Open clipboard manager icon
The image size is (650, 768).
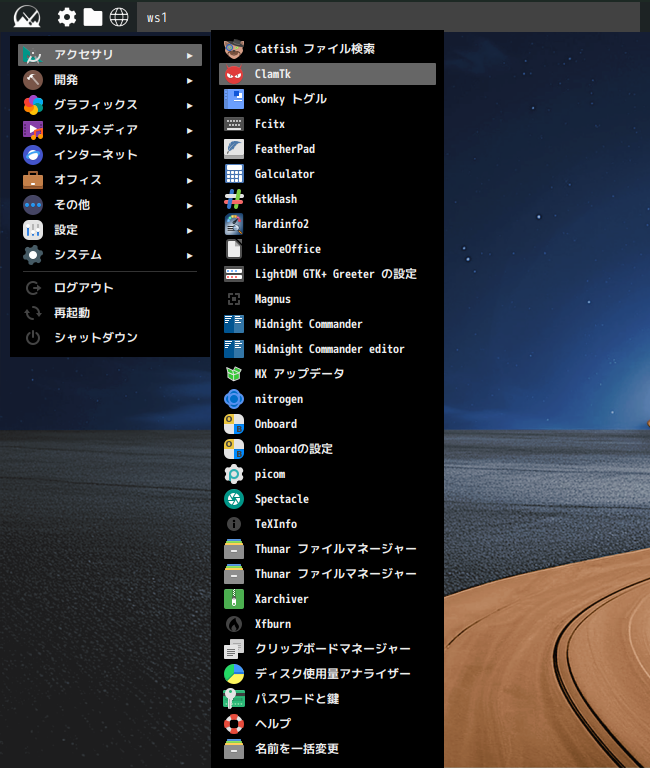point(234,649)
